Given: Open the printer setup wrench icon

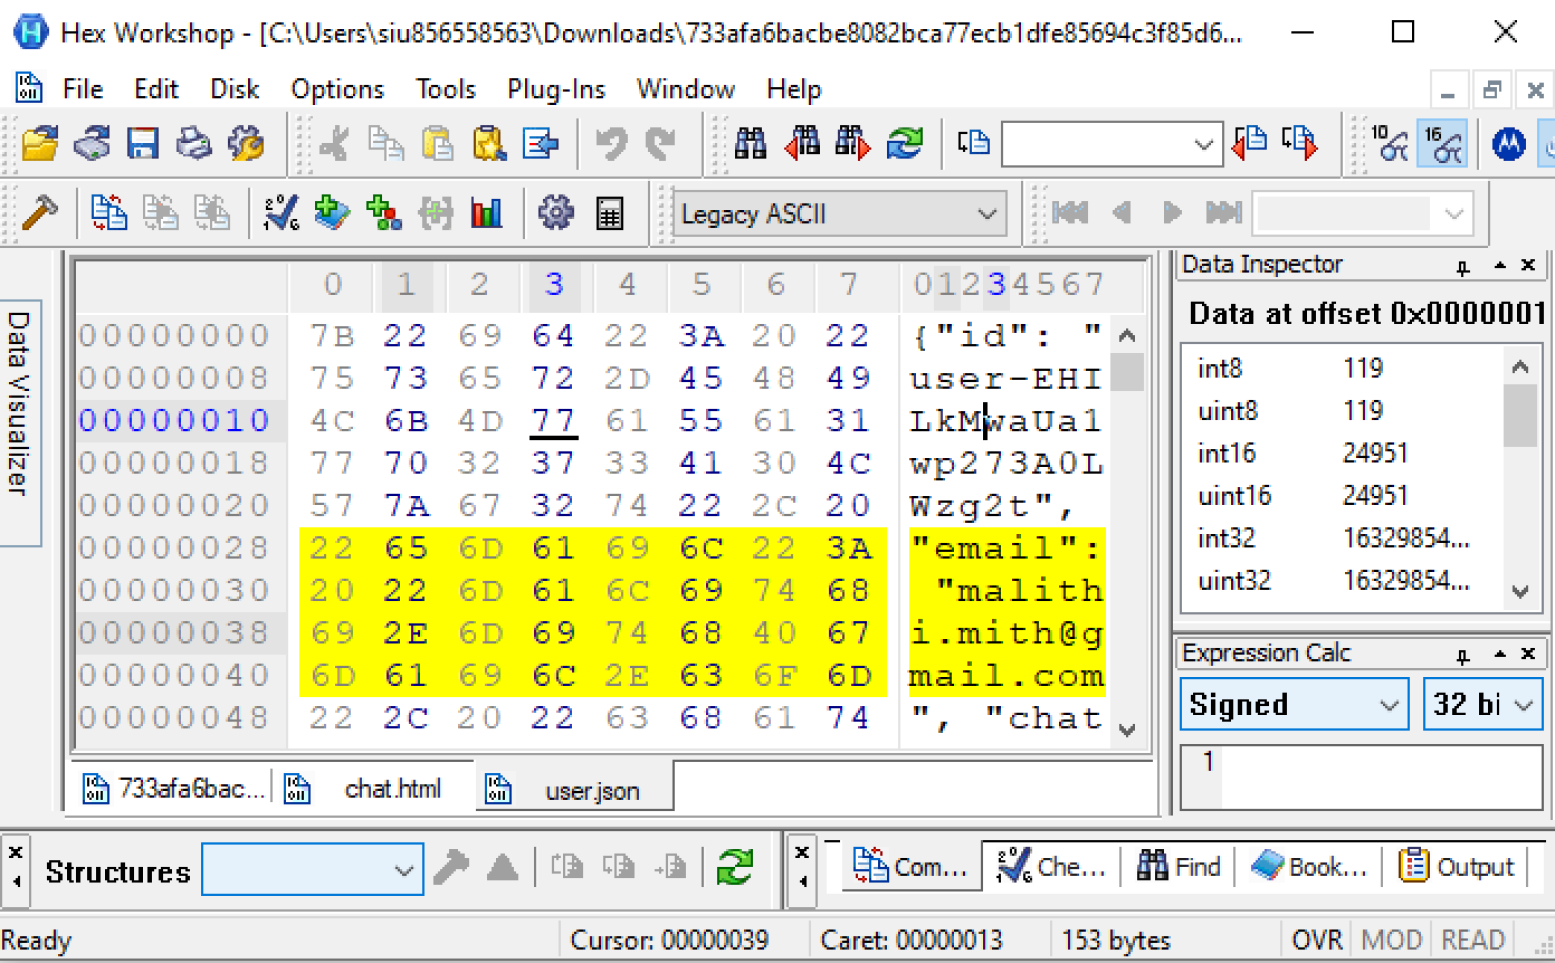Looking at the screenshot, I should 246,144.
